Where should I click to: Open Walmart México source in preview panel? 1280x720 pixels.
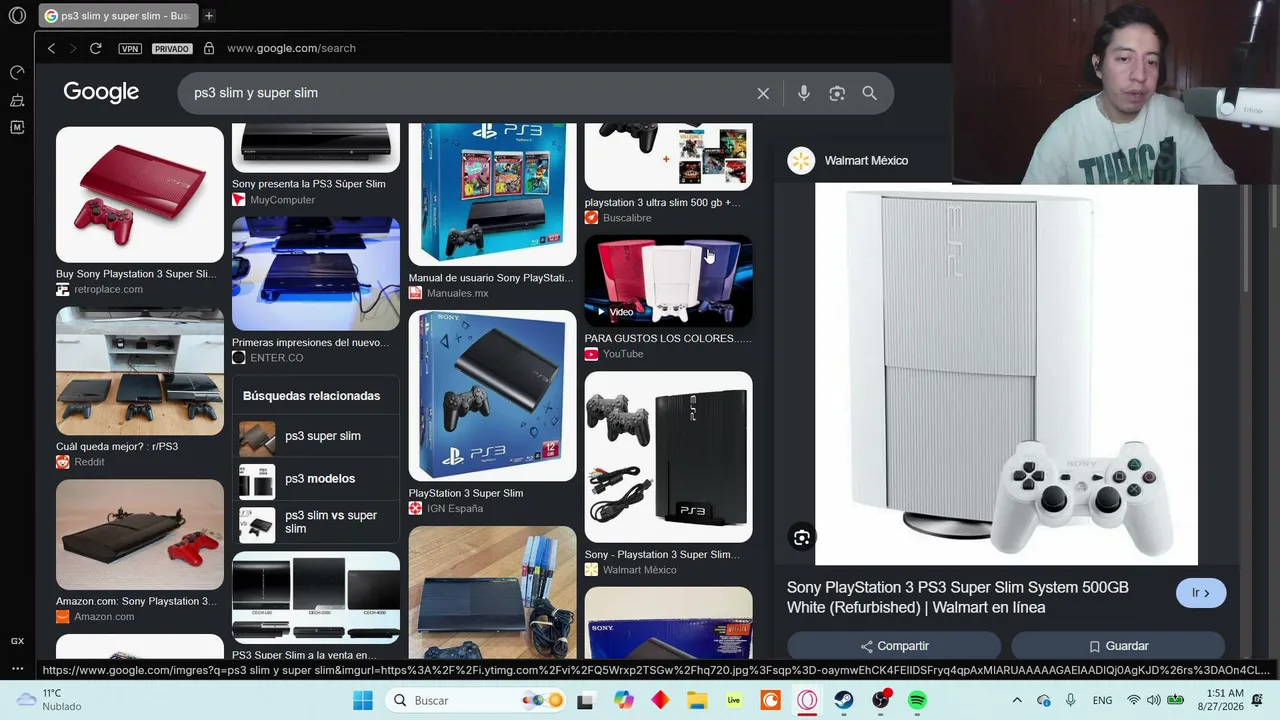click(x=848, y=160)
